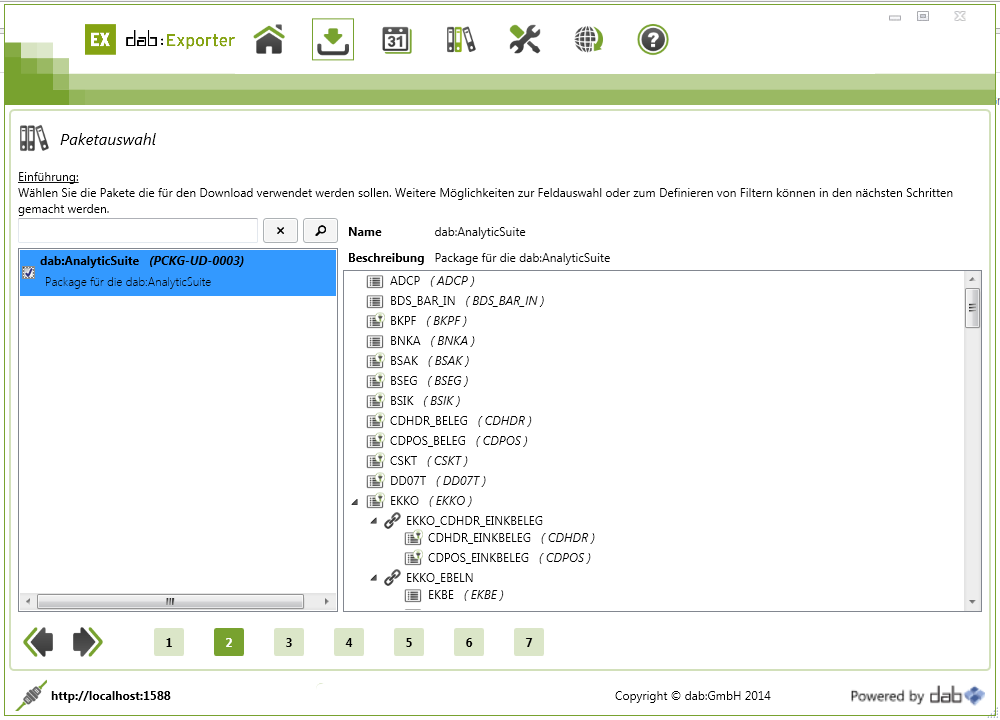Click the BSAK filtered table icon
This screenshot has width=1000, height=720.
(x=375, y=361)
